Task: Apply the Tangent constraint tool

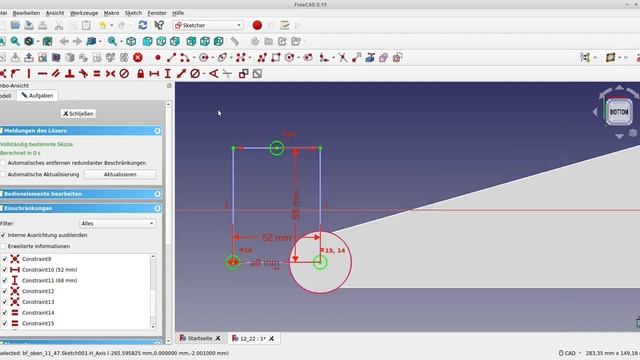Action: 83,73
